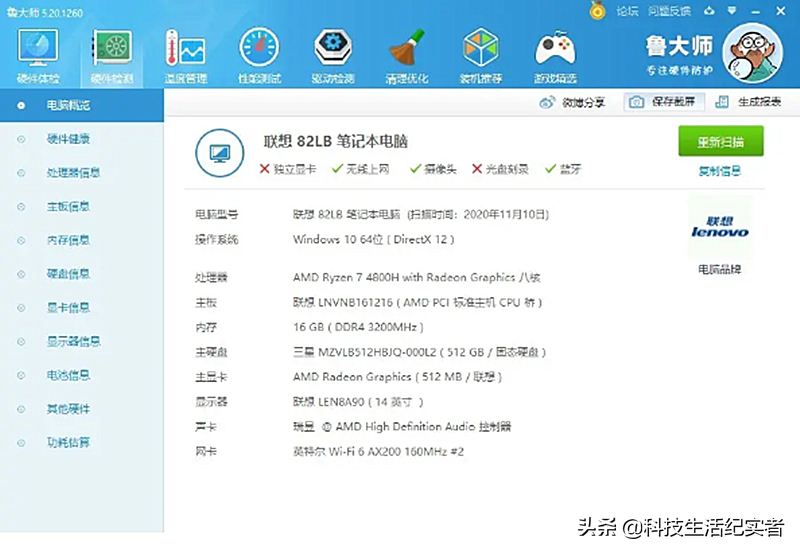Click the report icon beside 生成报表
800x553 pixels.
click(722, 102)
